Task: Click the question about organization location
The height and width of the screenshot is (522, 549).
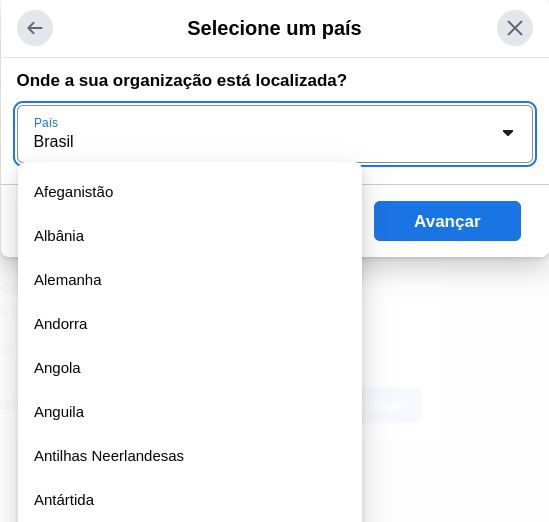Action: click(x=181, y=81)
